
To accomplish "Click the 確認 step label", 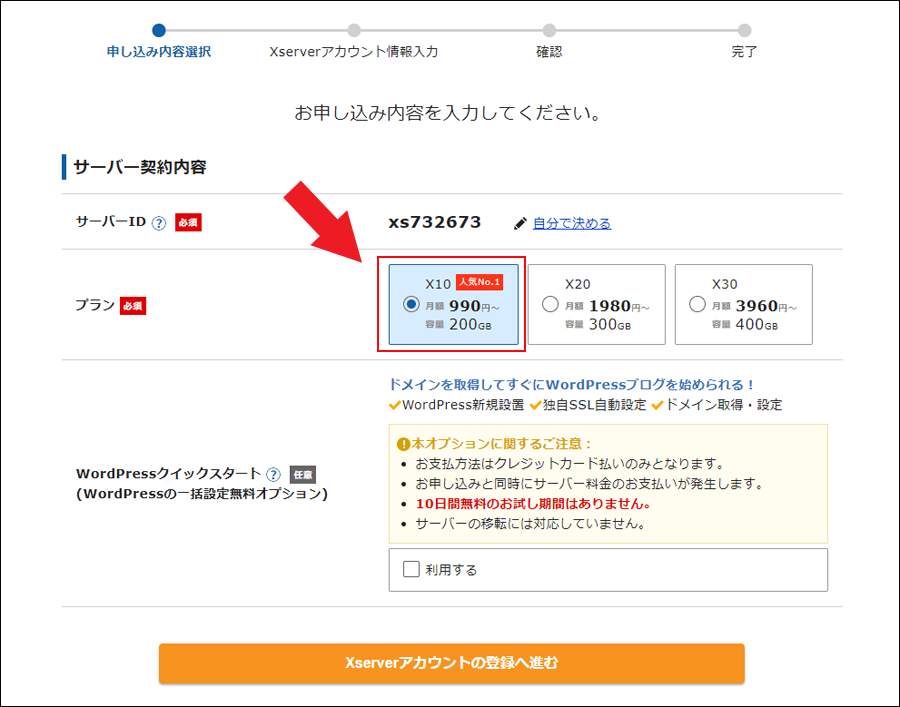I will click(x=549, y=52).
